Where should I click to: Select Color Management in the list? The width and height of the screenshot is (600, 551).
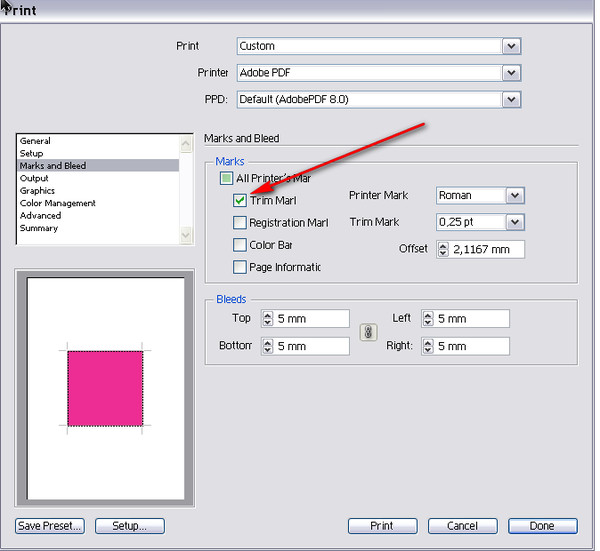tap(98, 203)
